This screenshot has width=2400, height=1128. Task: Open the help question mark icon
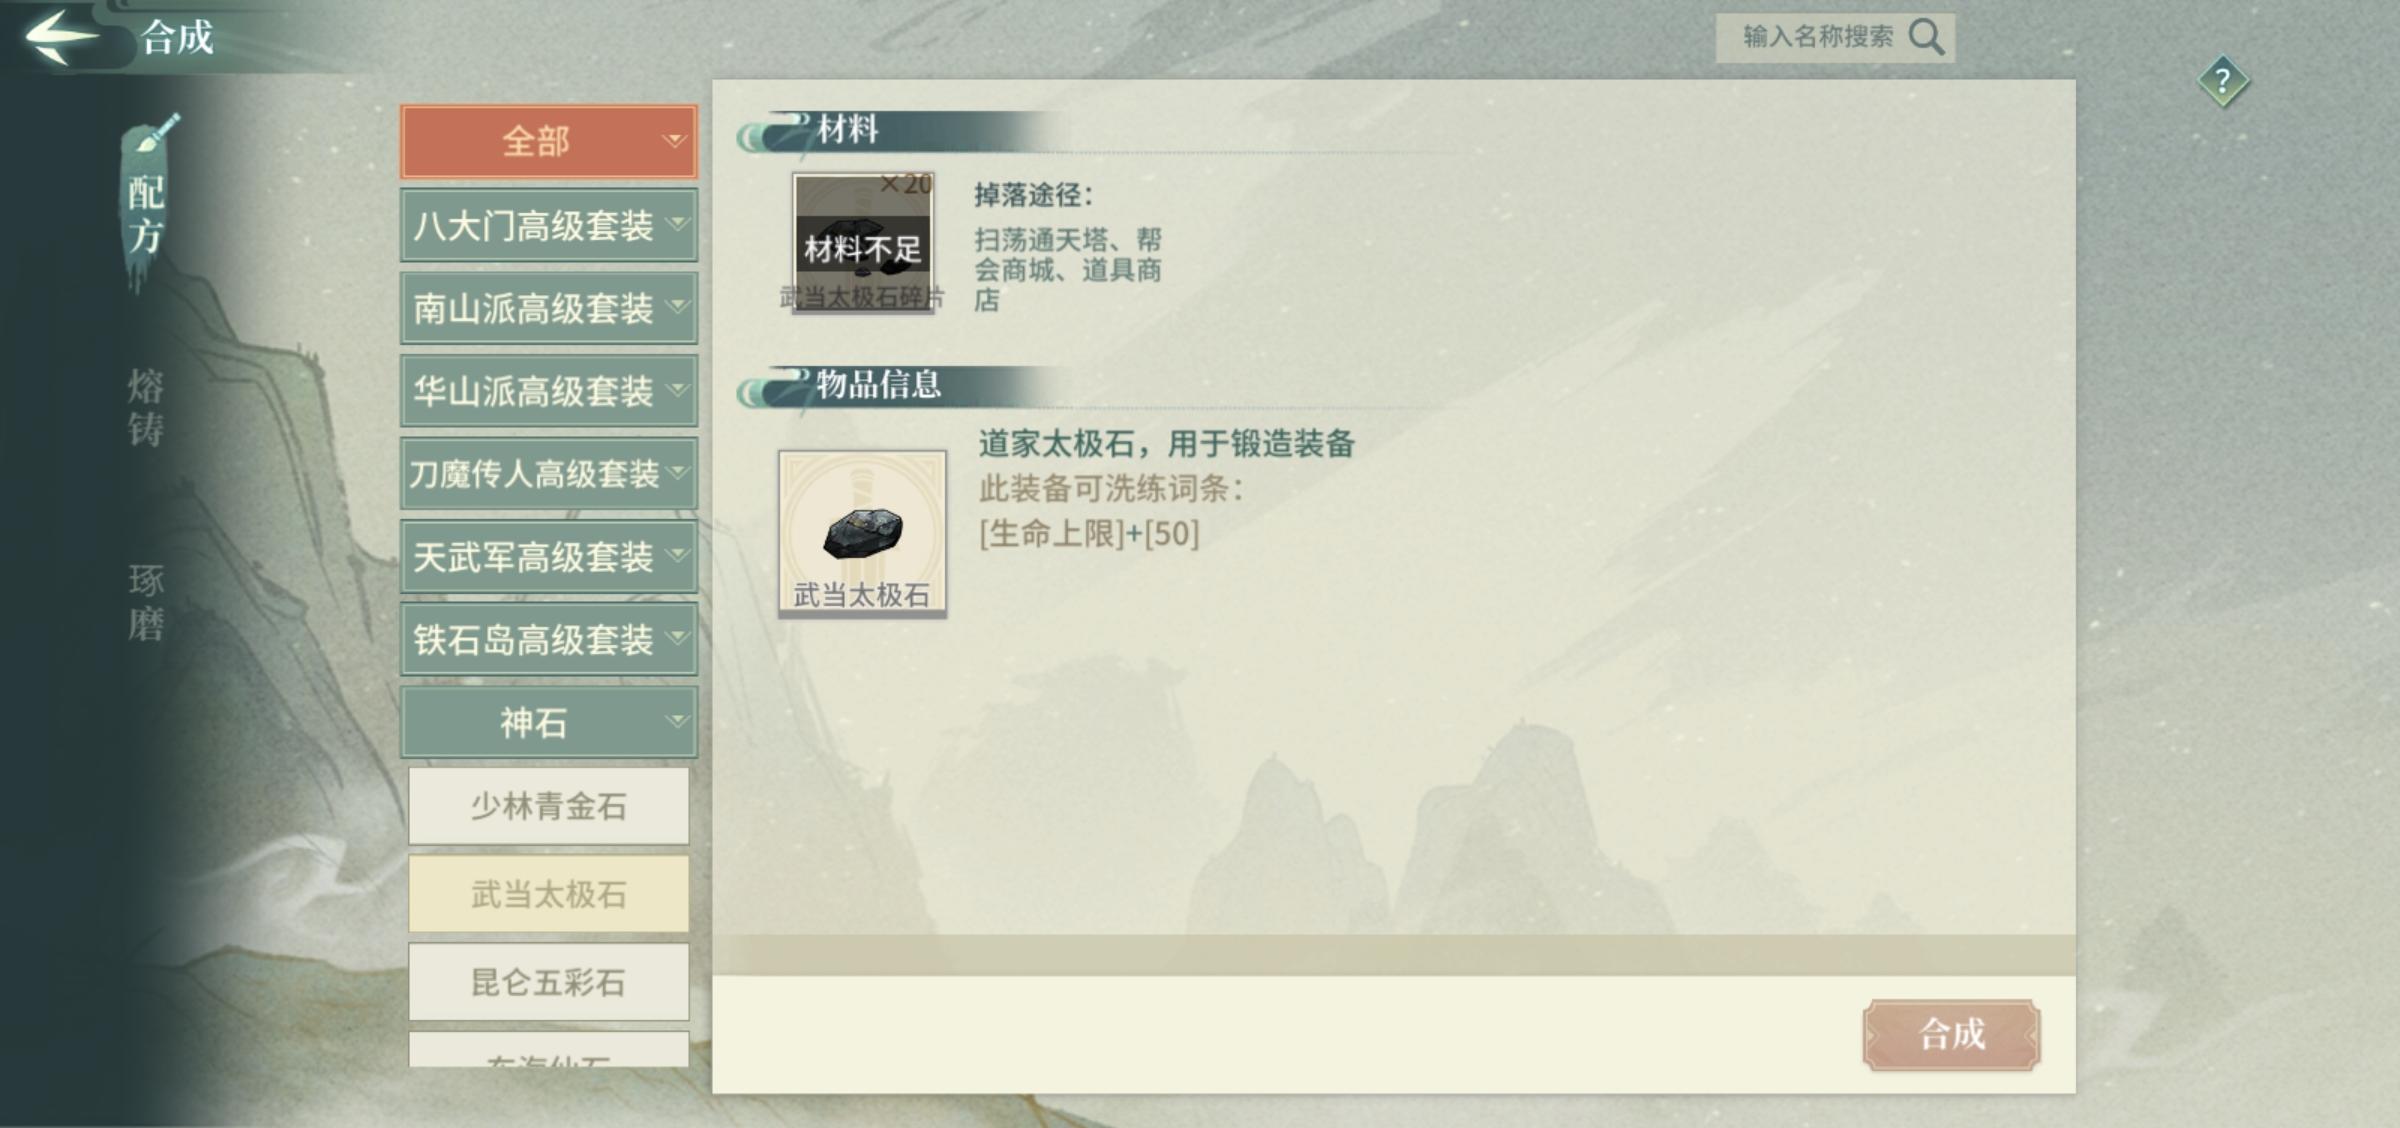[2223, 80]
